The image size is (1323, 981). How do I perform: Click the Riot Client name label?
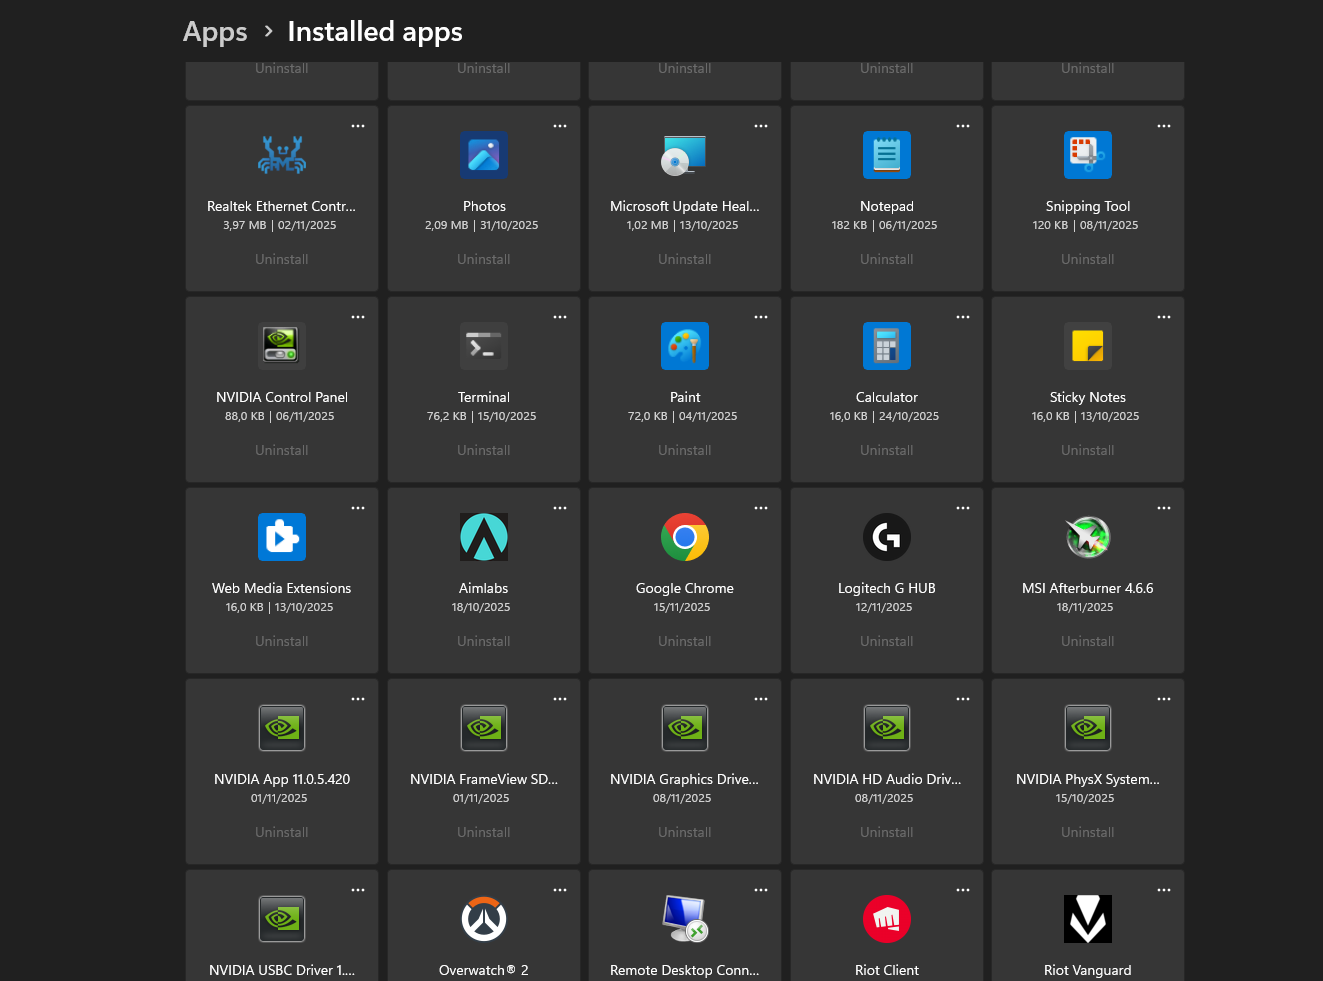[887, 970]
